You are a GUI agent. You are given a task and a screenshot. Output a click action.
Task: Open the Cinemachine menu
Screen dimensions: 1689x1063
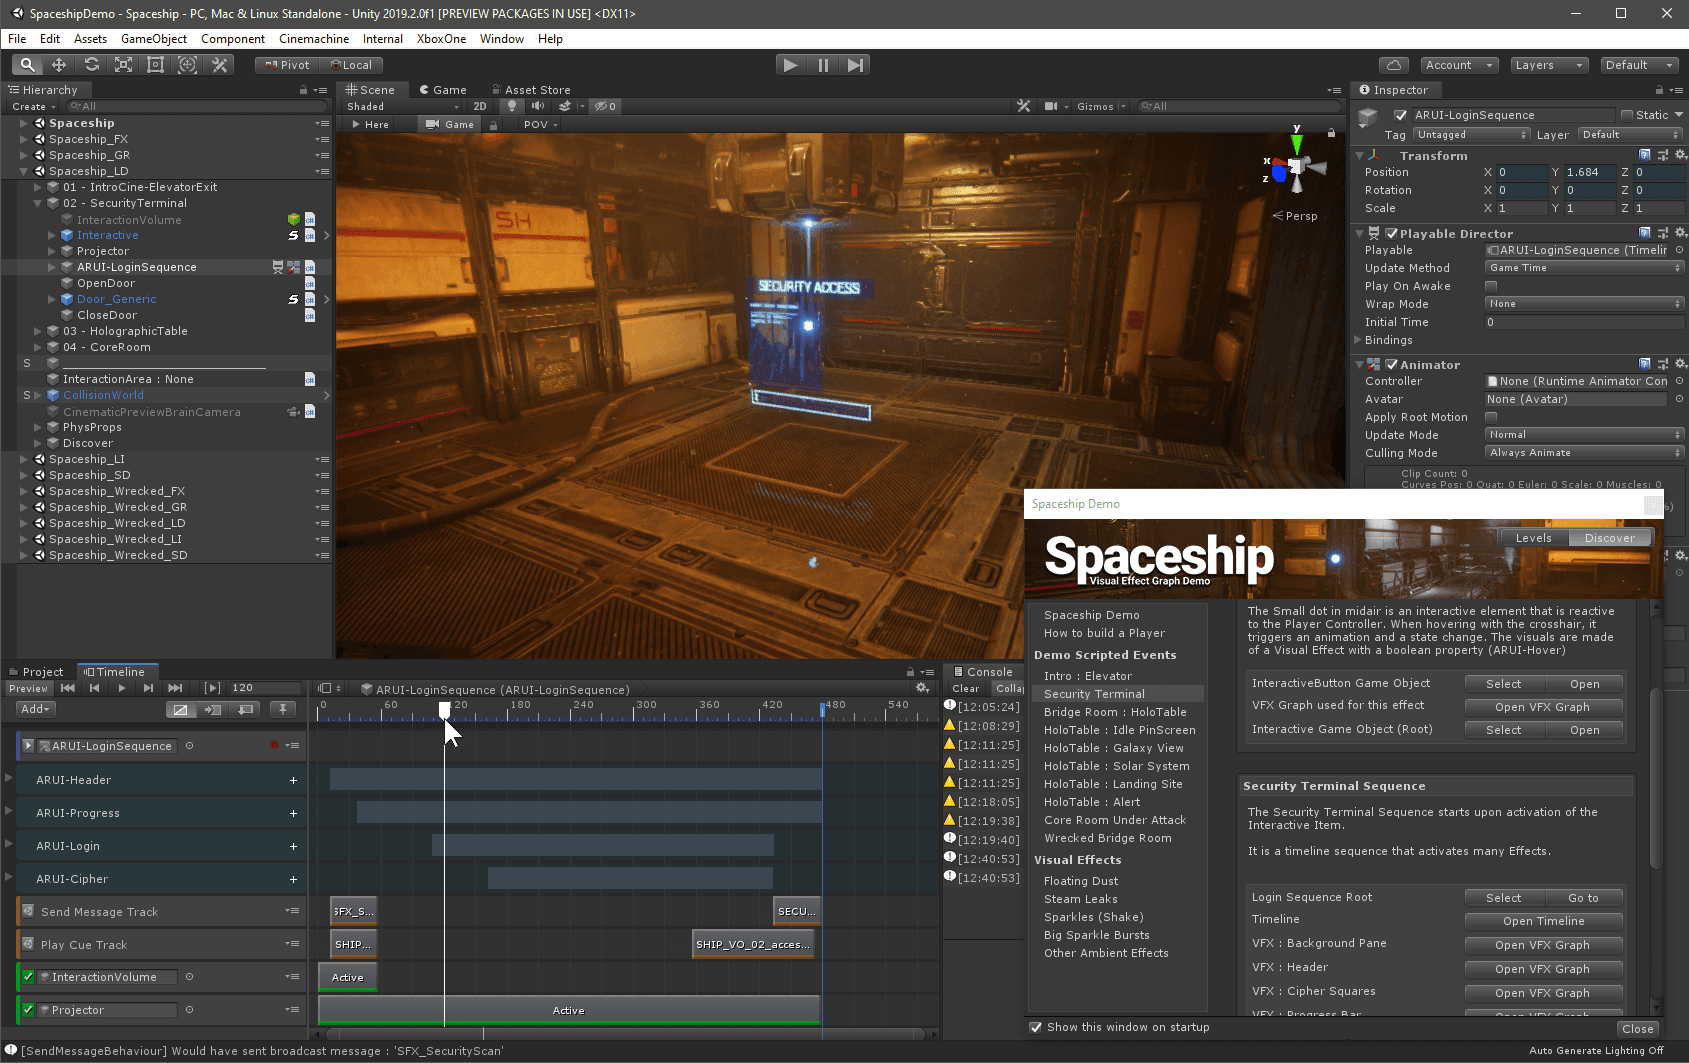[314, 39]
